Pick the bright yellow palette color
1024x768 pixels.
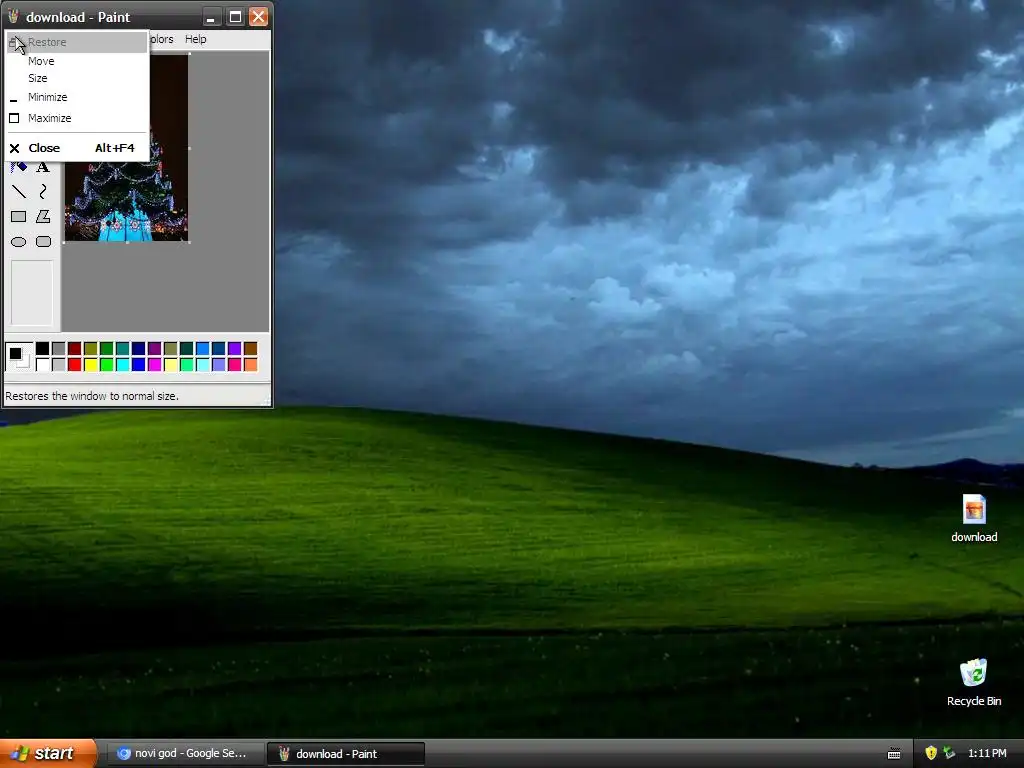coord(91,364)
